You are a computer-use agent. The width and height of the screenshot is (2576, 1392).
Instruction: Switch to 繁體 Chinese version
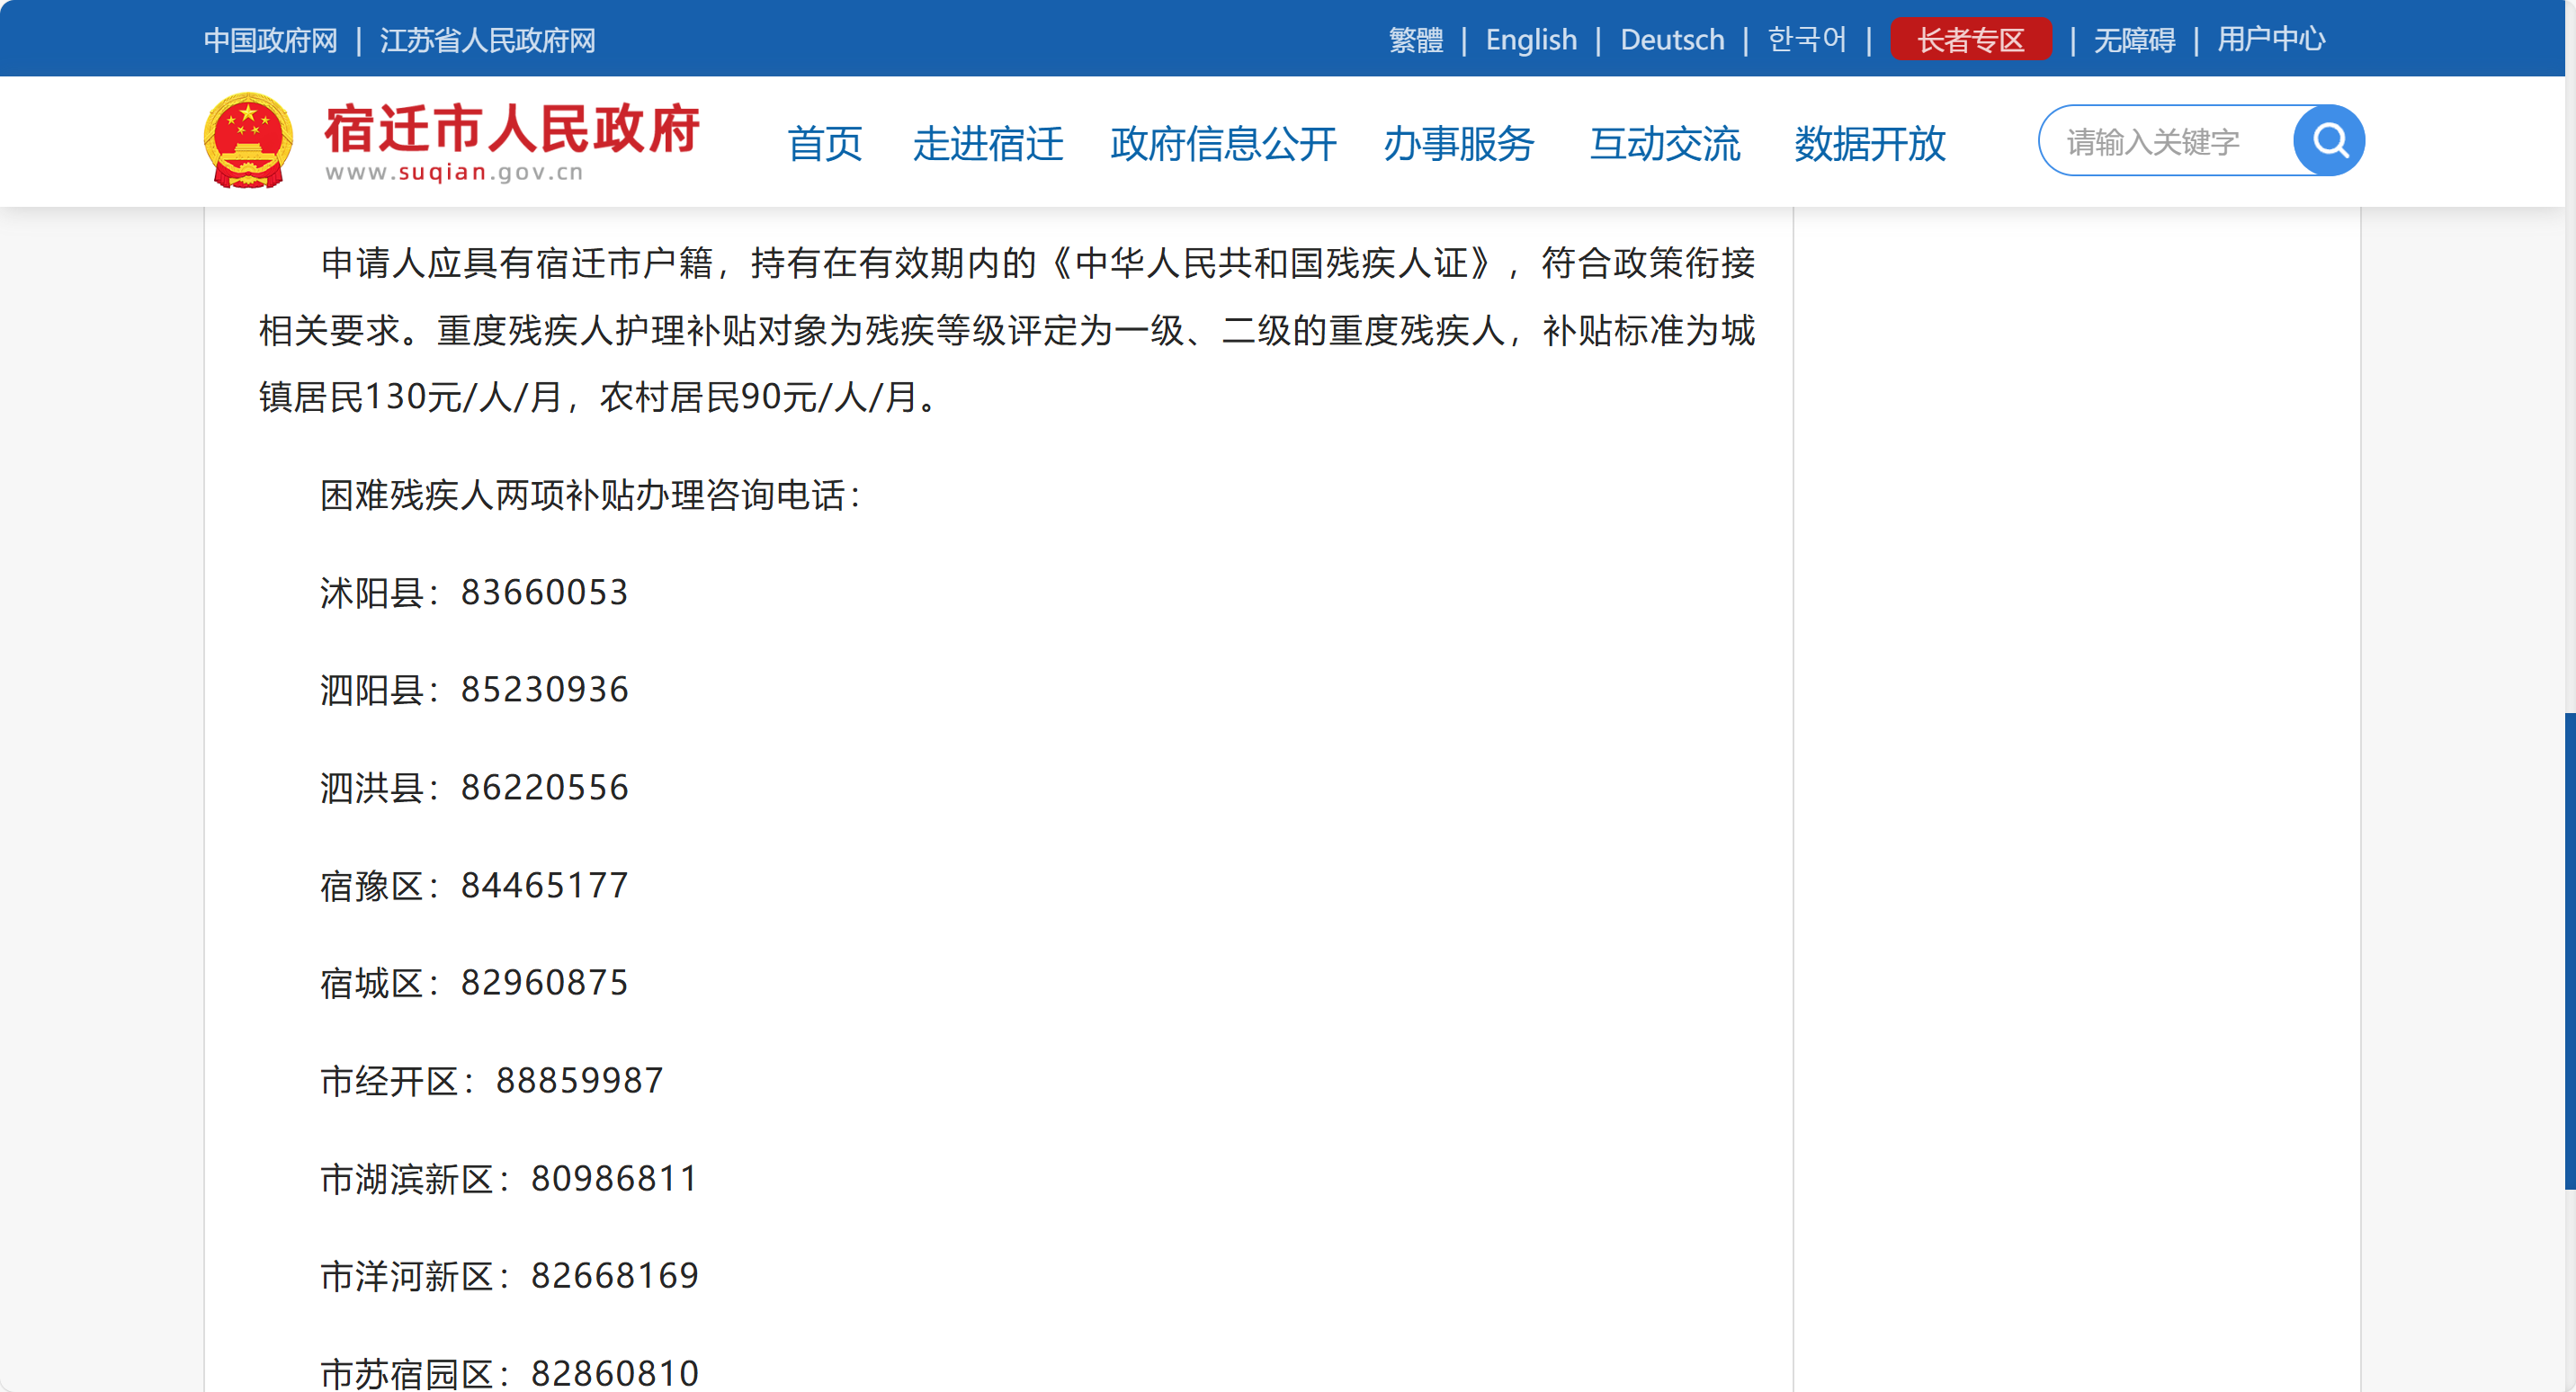pyautogui.click(x=1415, y=40)
